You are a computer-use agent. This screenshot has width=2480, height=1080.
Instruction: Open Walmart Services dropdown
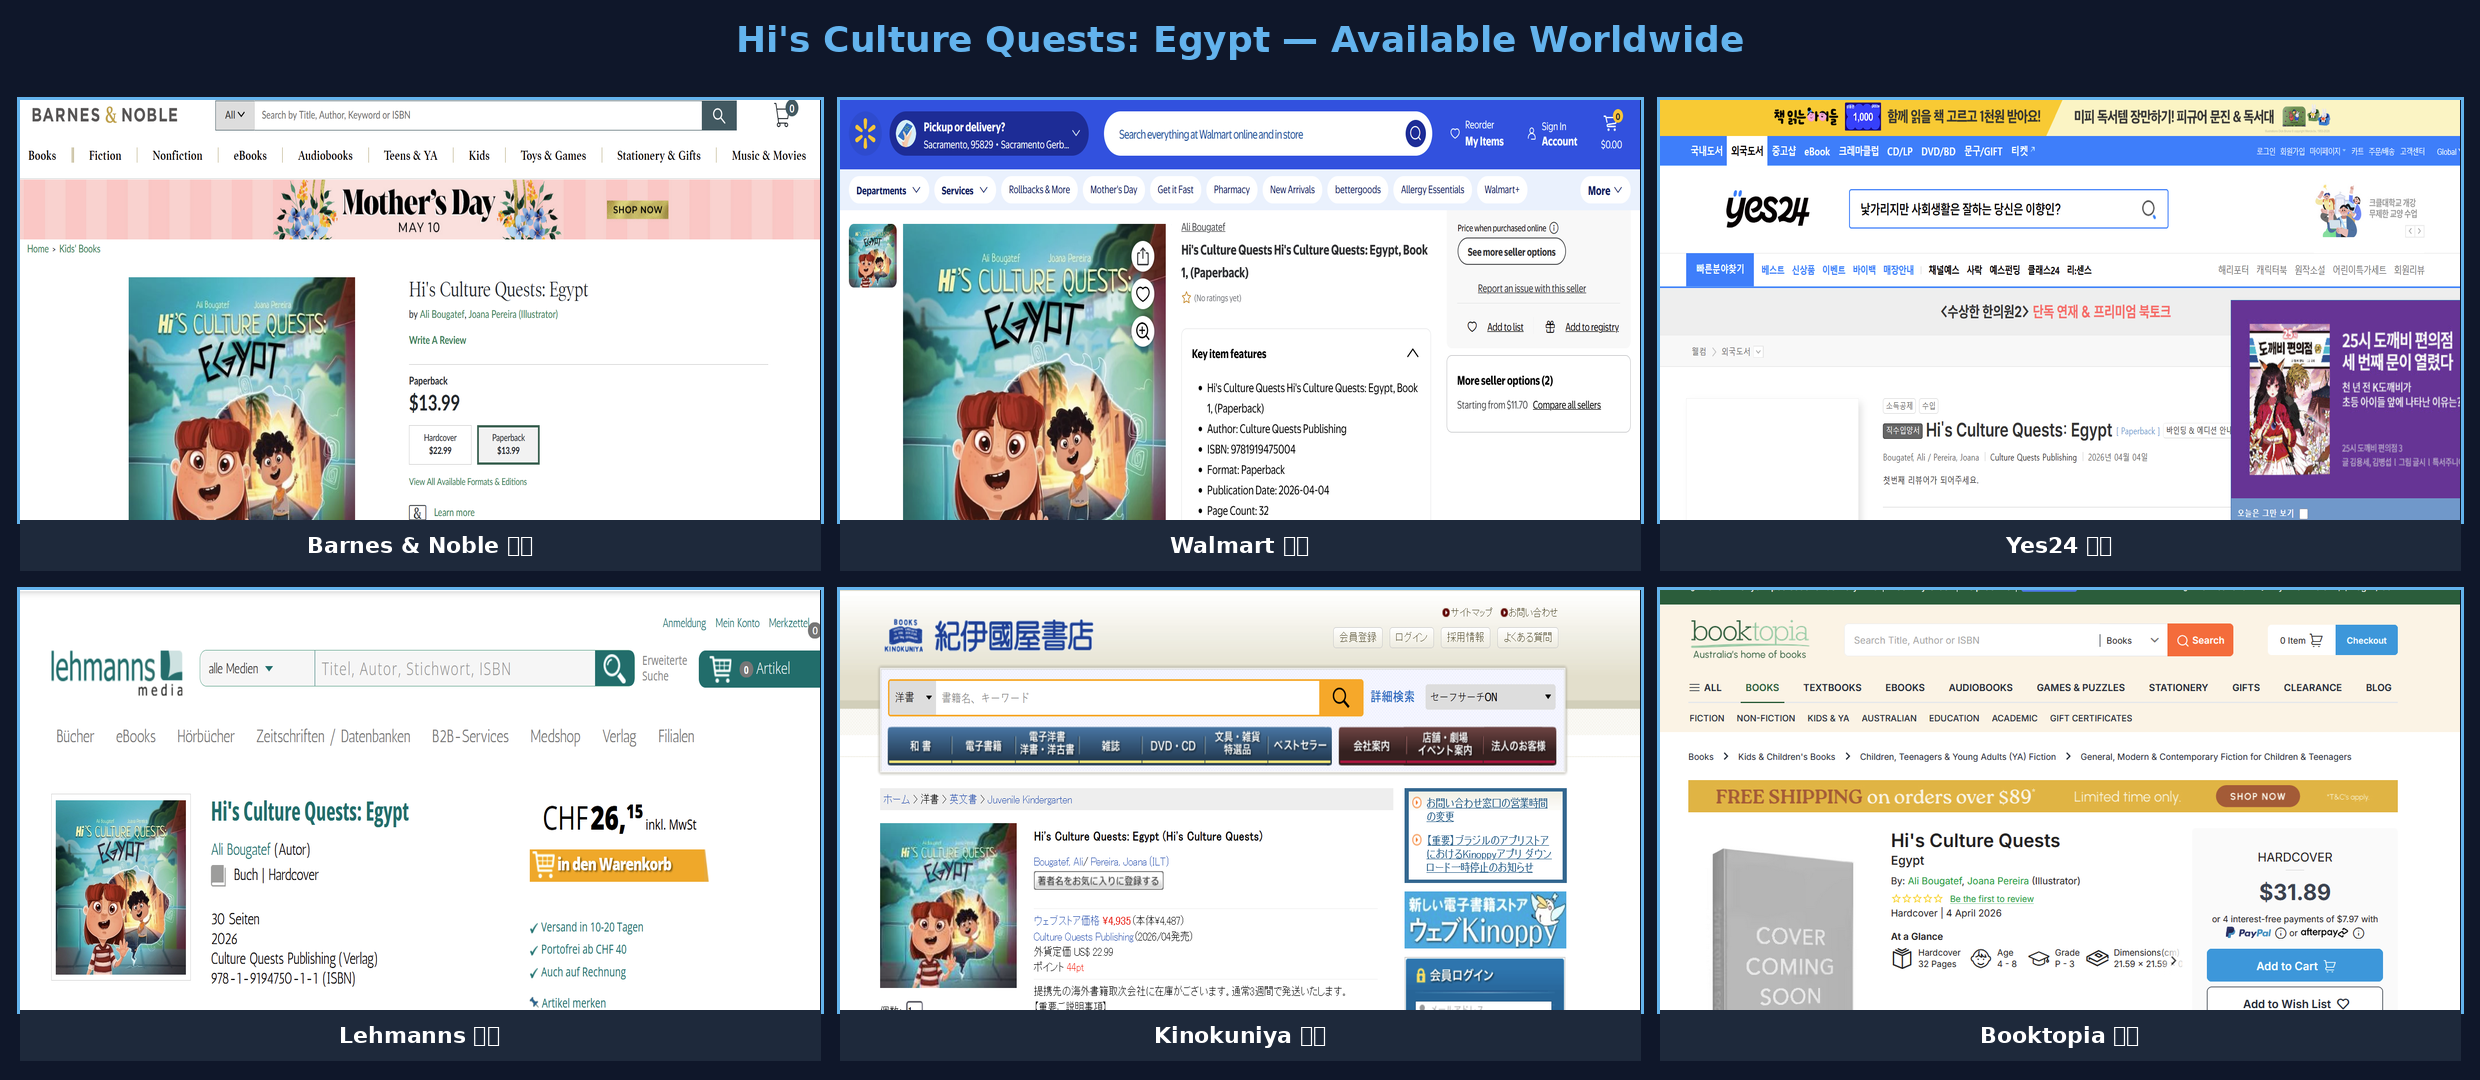964,190
